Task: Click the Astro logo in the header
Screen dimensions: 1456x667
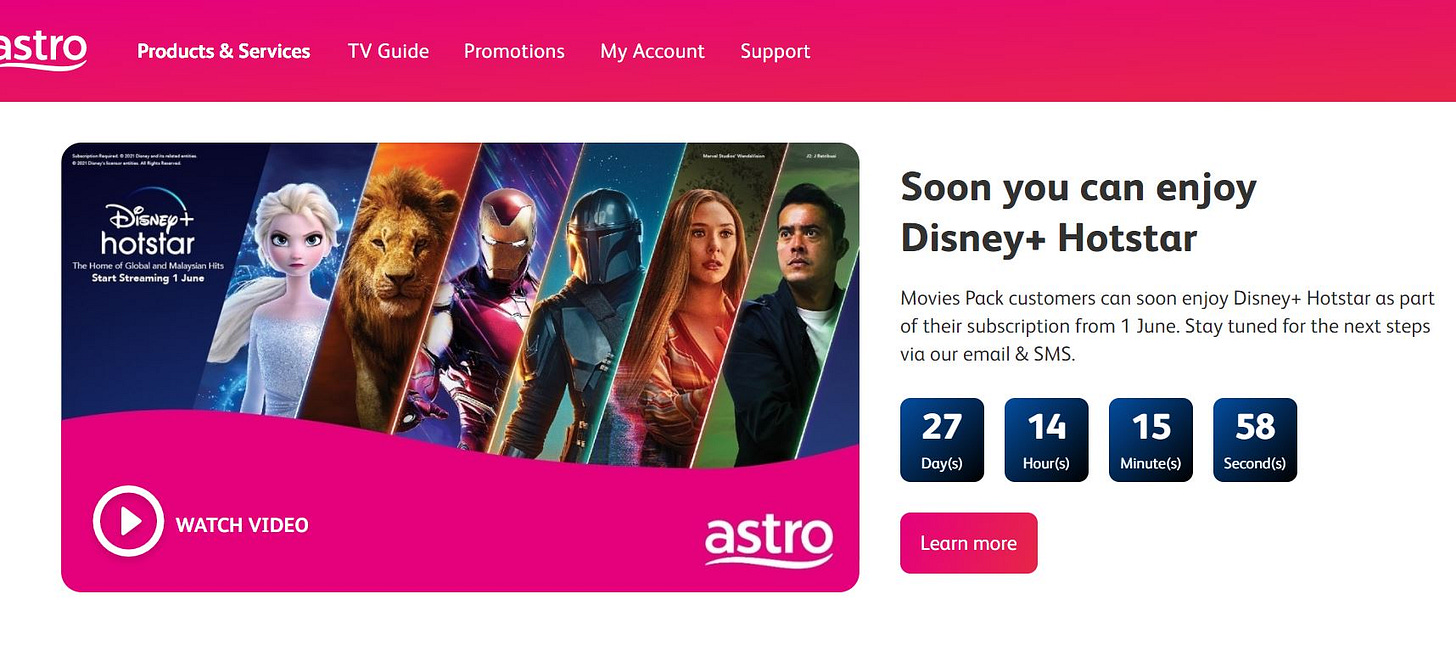Action: click(x=42, y=50)
